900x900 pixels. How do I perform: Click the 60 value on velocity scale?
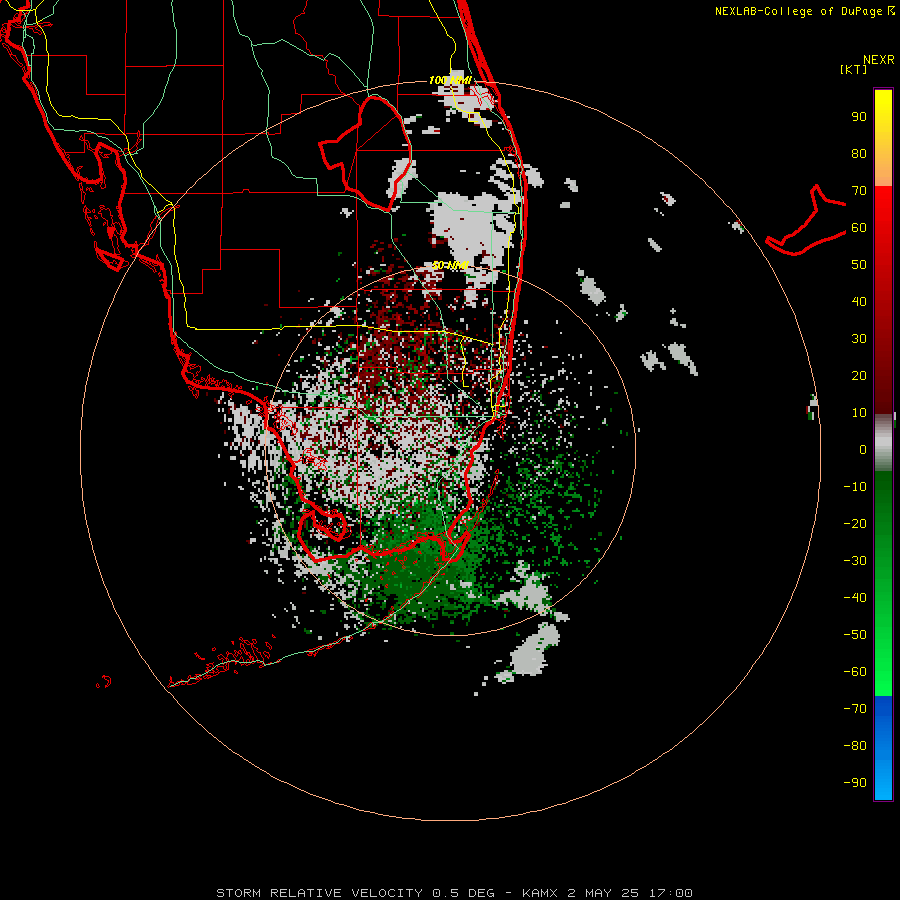[859, 228]
